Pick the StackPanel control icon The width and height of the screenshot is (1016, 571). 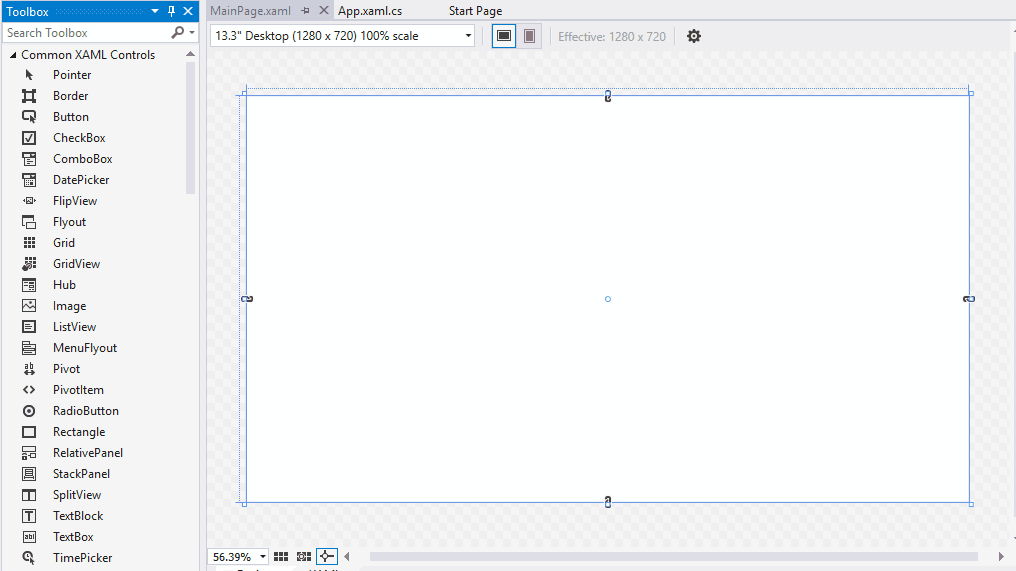[x=29, y=474]
